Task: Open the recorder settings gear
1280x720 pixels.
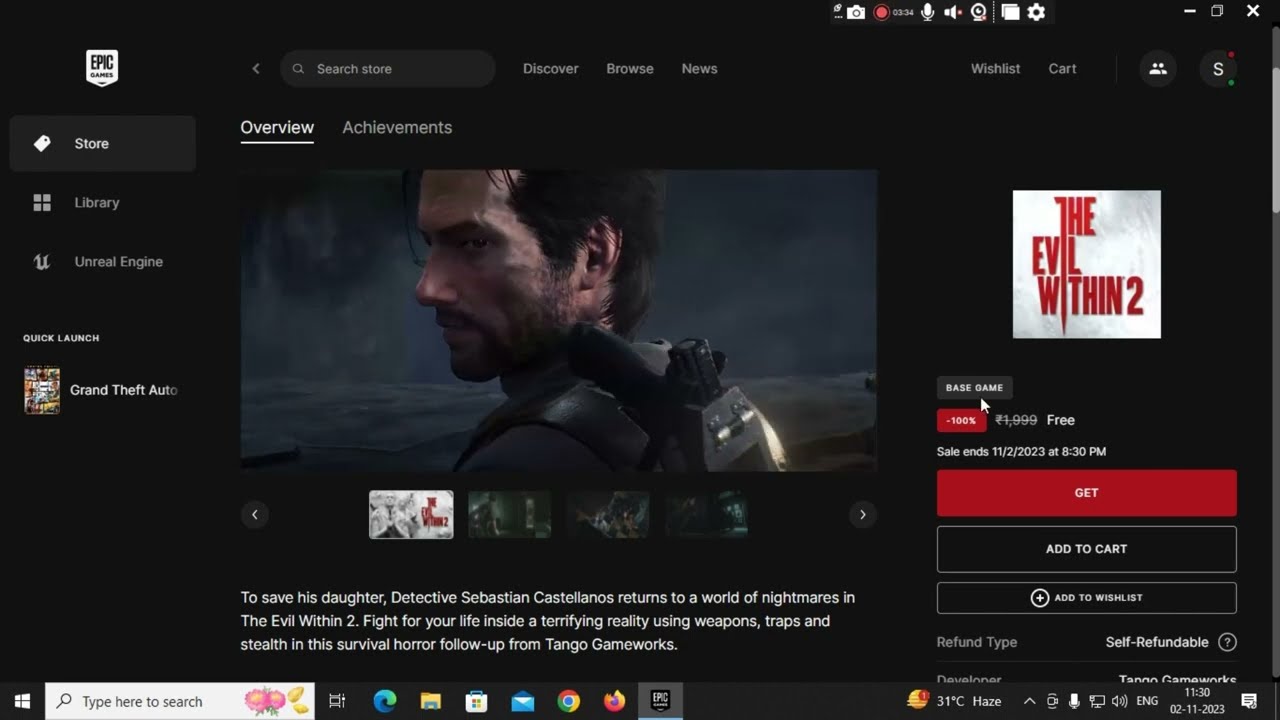Action: pyautogui.click(x=1037, y=12)
